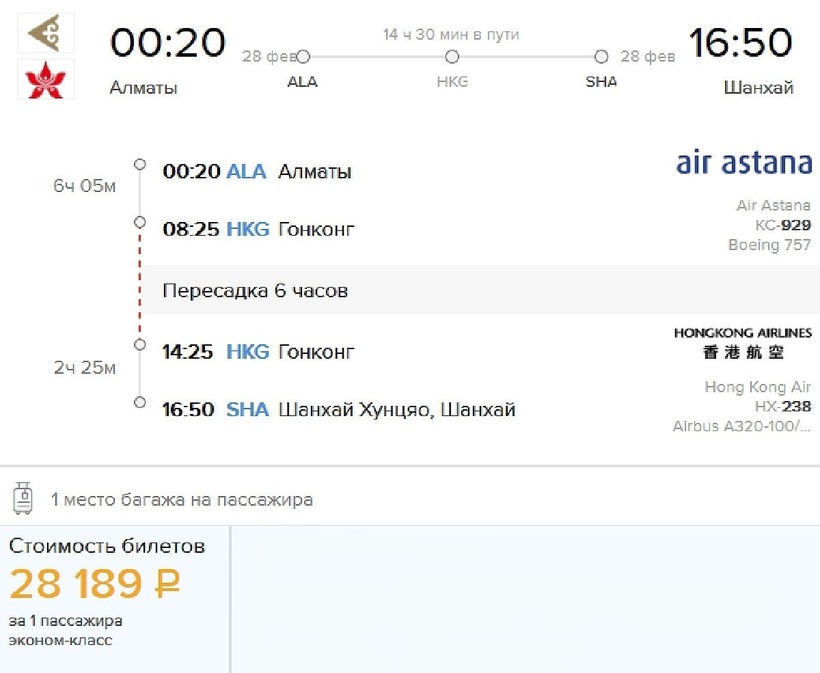Click flight number HX-238

(x=782, y=406)
